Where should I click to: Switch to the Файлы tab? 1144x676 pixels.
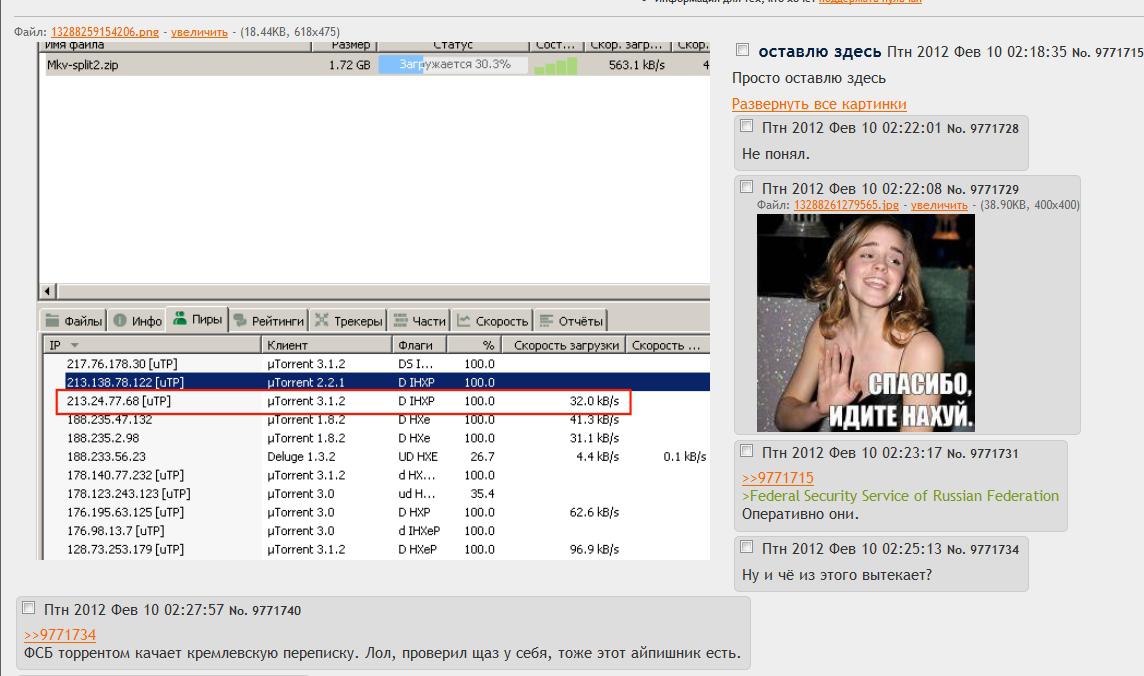(74, 321)
